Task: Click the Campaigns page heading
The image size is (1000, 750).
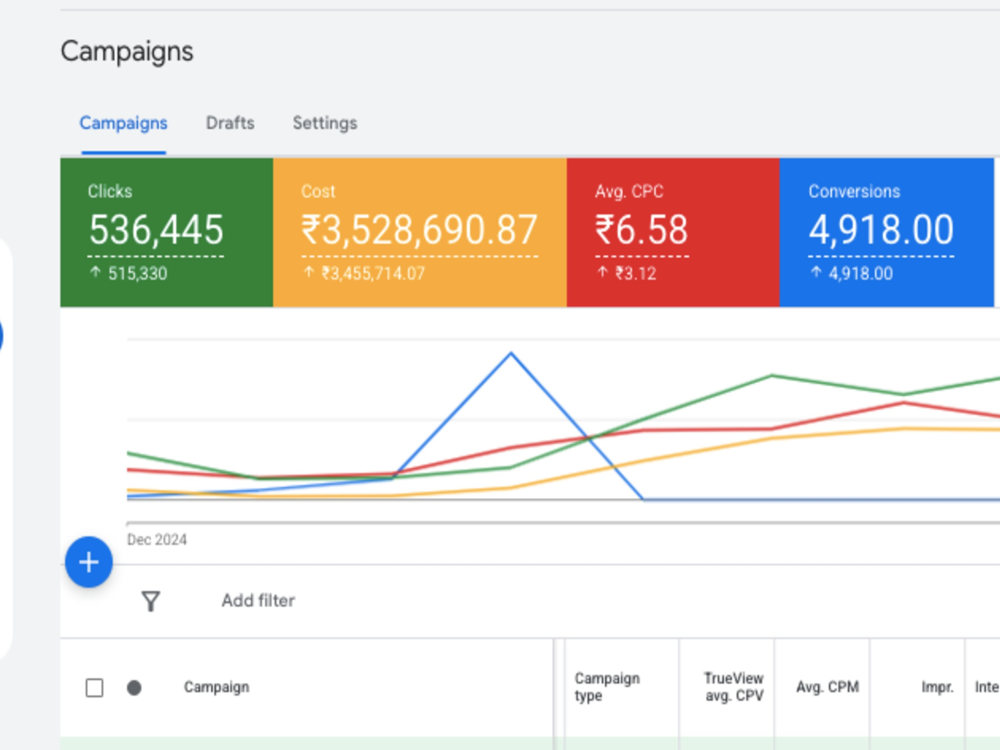Action: pos(127,51)
